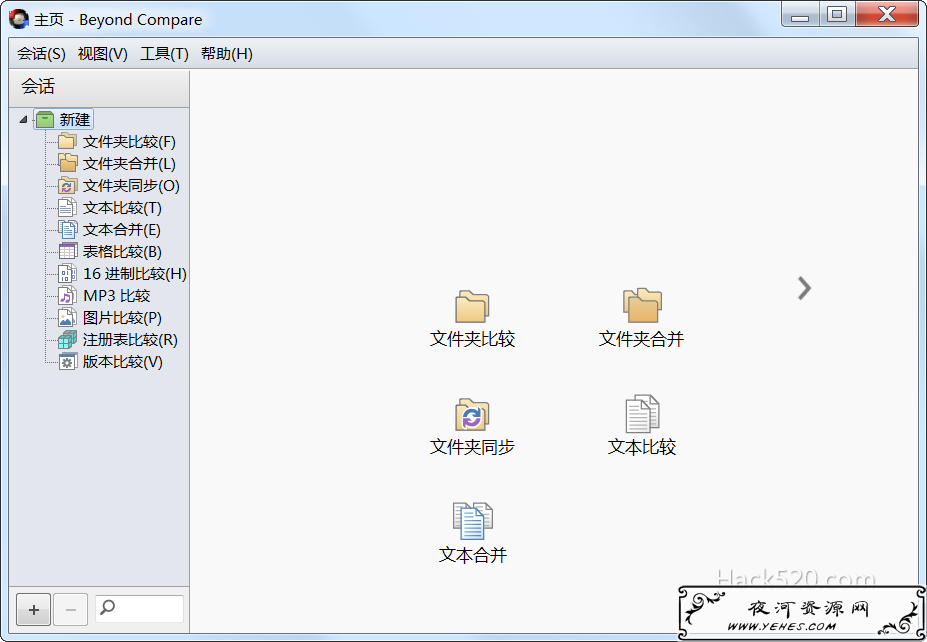This screenshot has width=927, height=642.
Task: Select 表格比较(B) text in session tree
Action: (122, 252)
